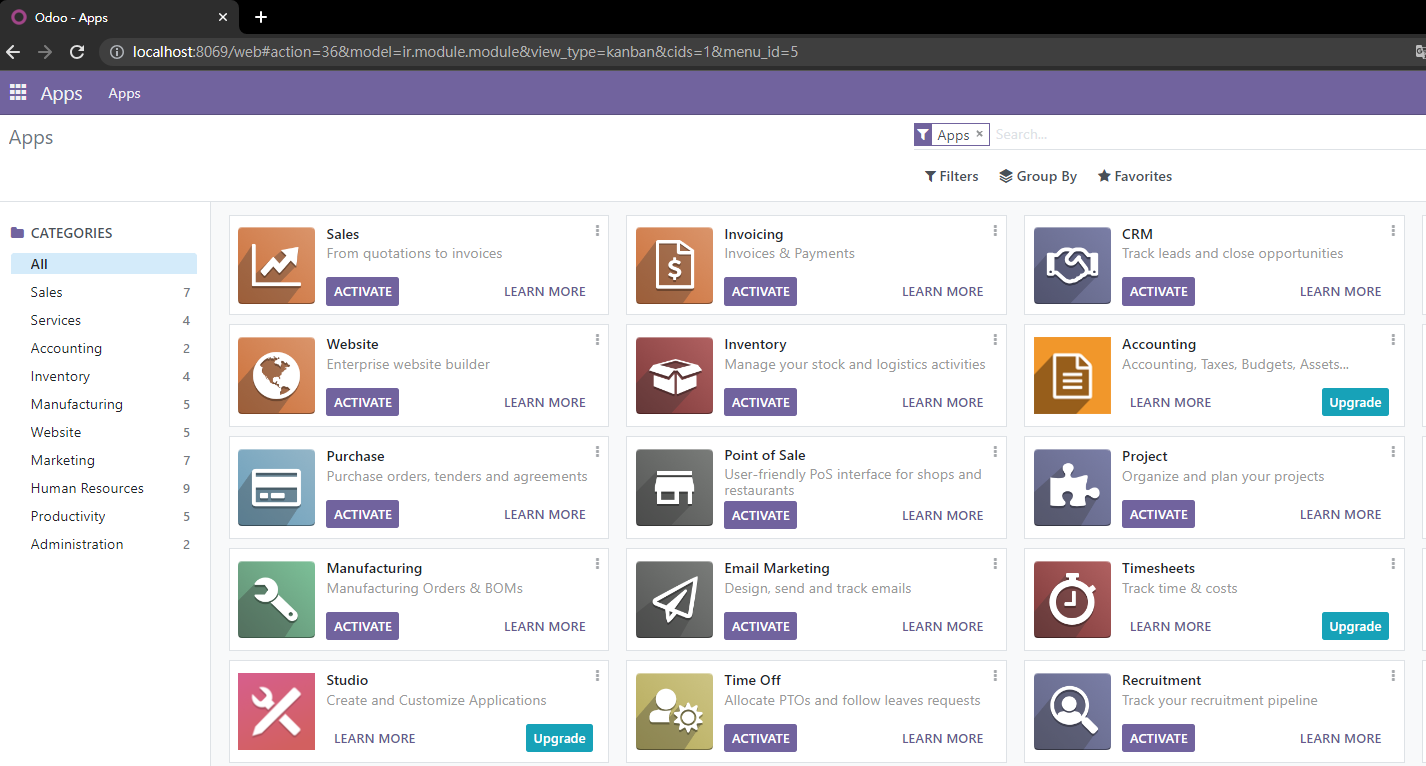Image resolution: width=1426 pixels, height=766 pixels.
Task: Open Learn More for Invoicing
Action: point(943,291)
